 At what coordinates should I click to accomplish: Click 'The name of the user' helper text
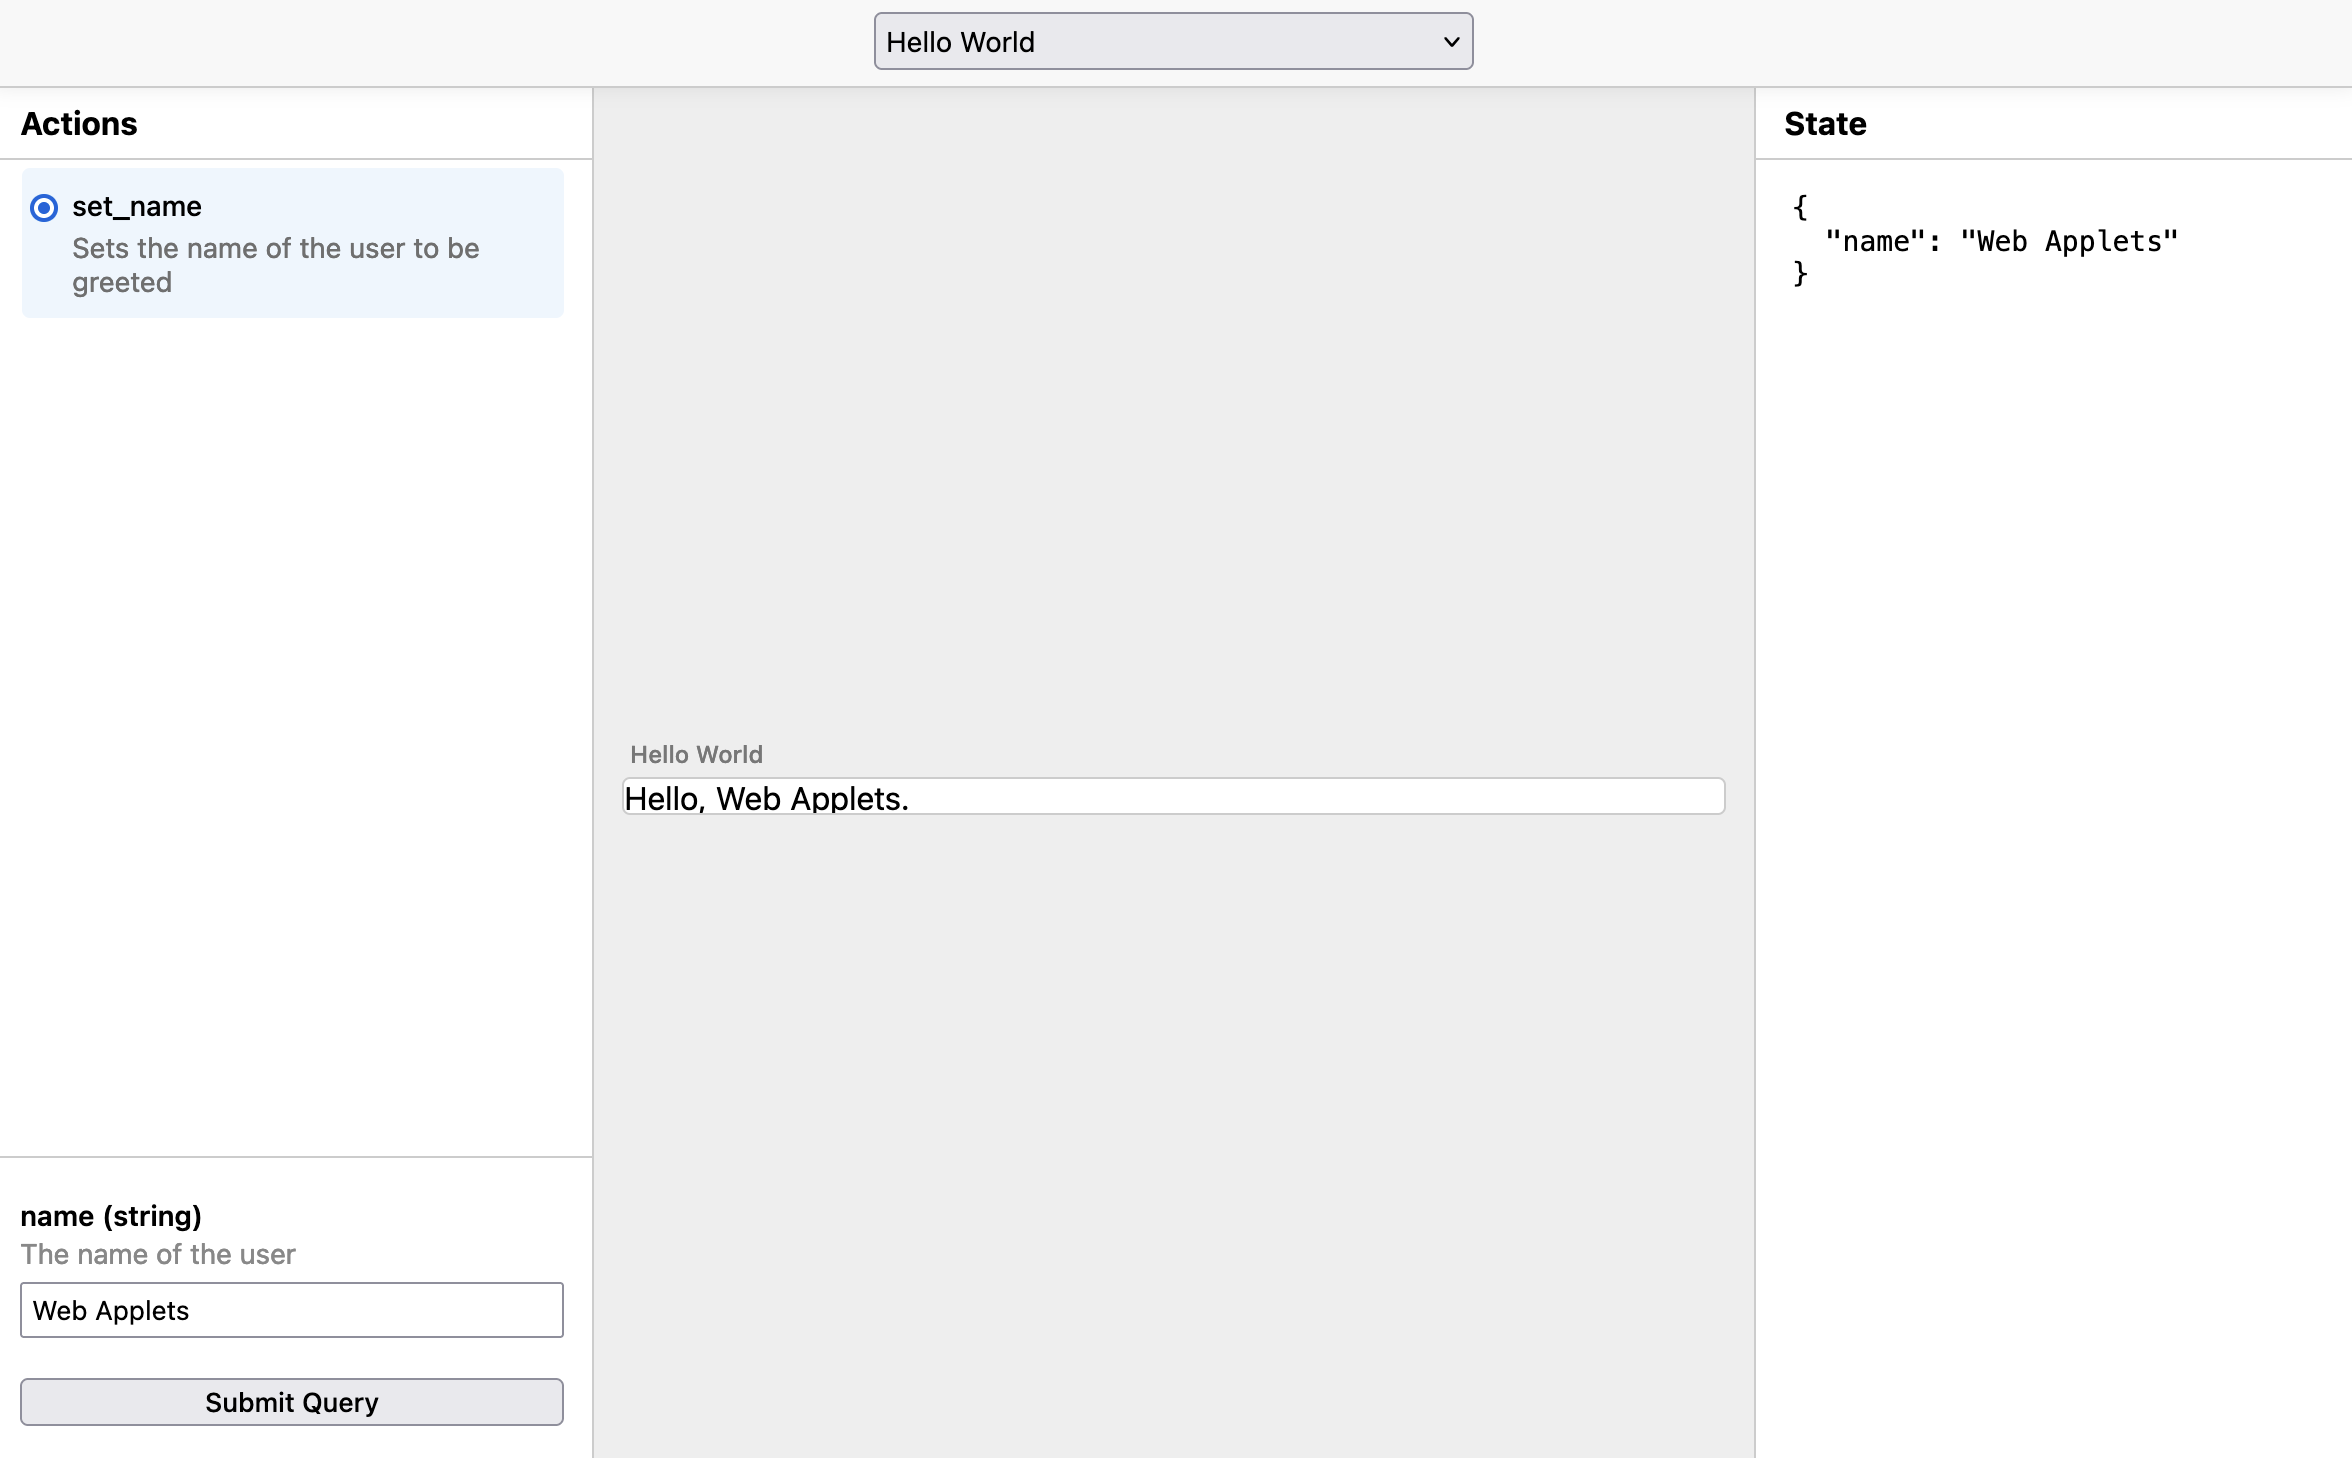tap(158, 1254)
